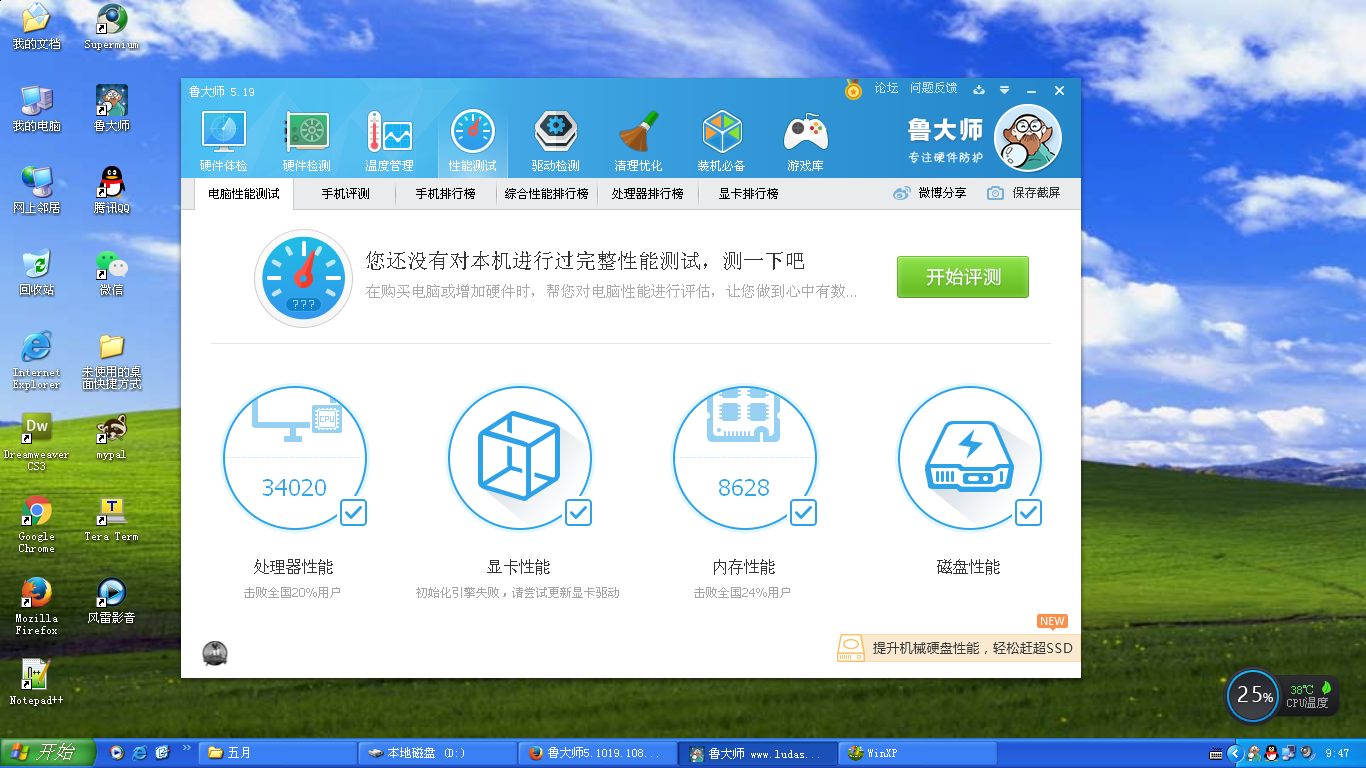Open the 装机必备 essential software section
Screen dimensions: 1366x768
coord(721,141)
